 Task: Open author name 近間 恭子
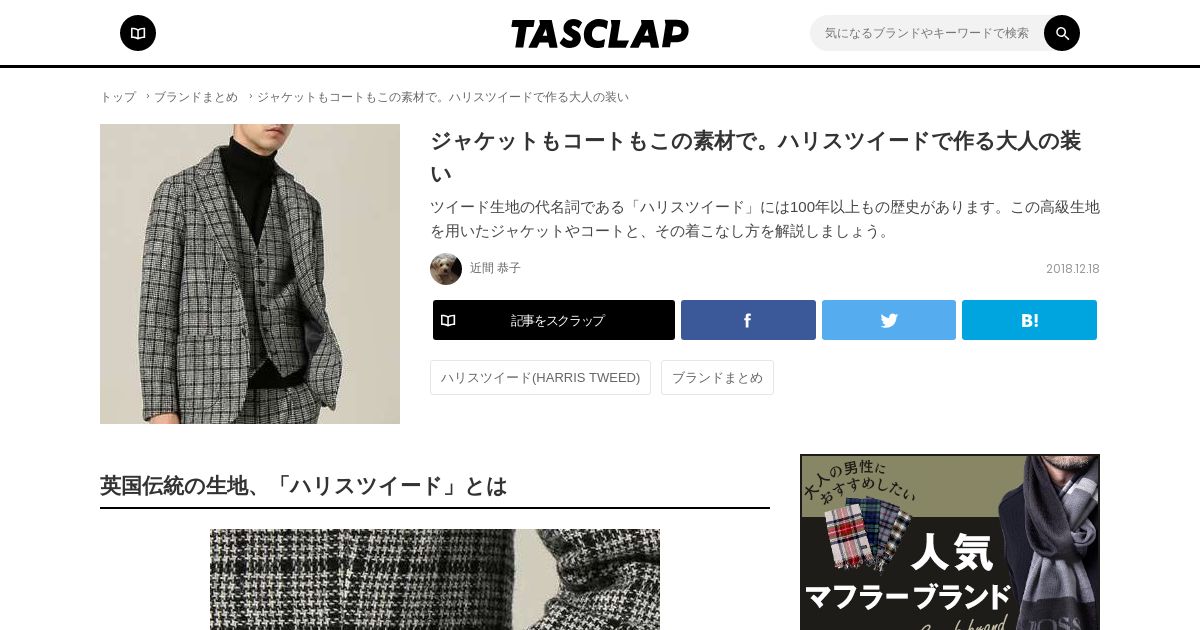point(495,268)
